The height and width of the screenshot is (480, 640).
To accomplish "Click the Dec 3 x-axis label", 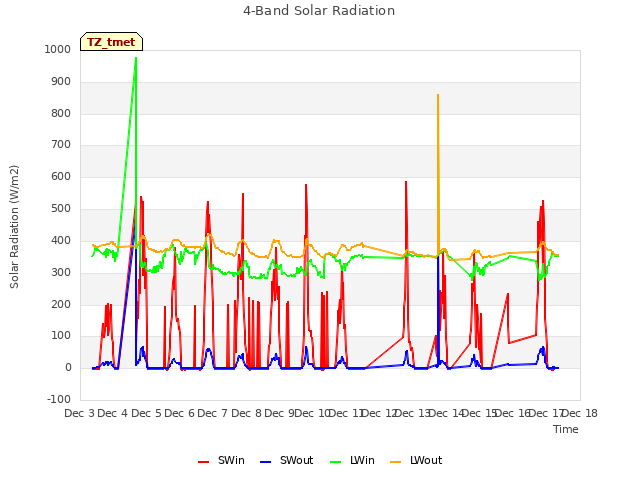I will point(79,413).
